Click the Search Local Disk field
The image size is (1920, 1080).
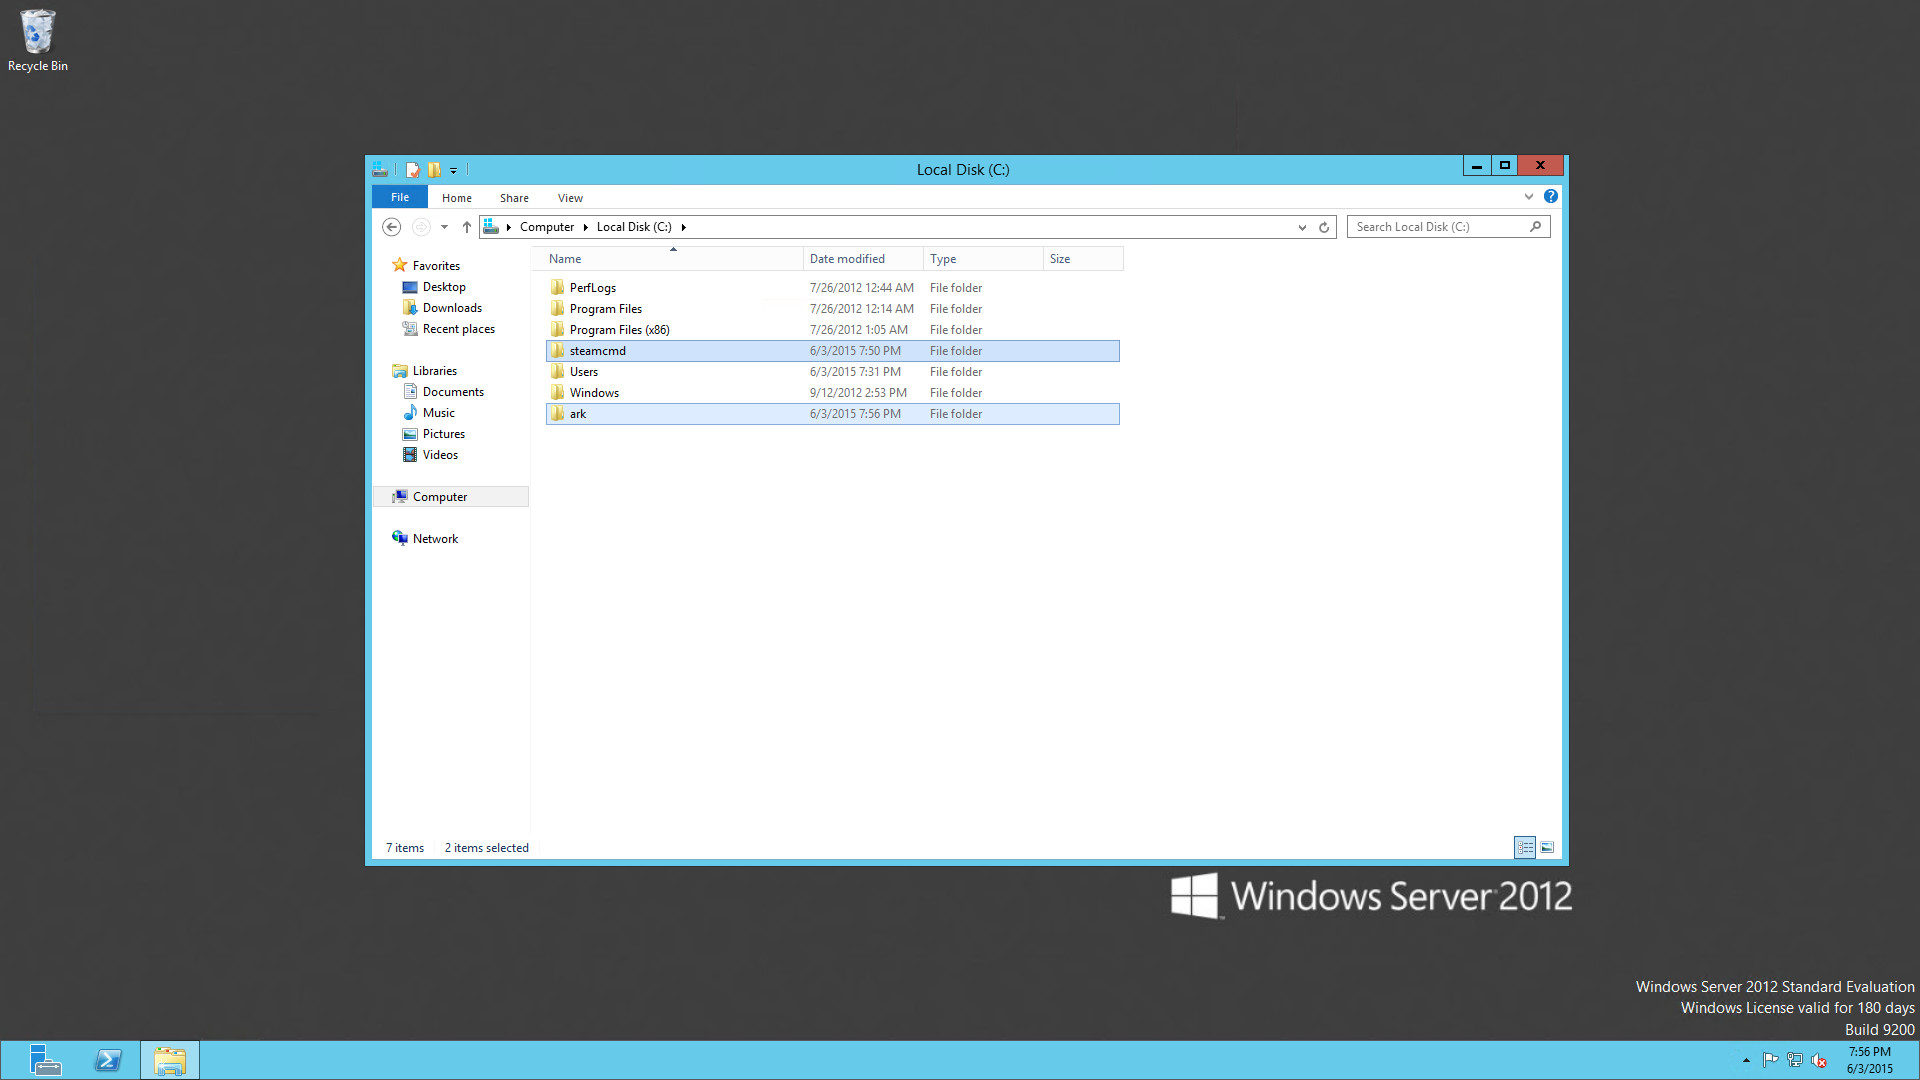(1439, 225)
